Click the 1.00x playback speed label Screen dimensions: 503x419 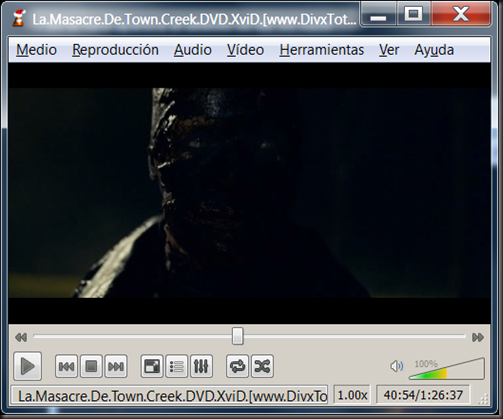(352, 395)
